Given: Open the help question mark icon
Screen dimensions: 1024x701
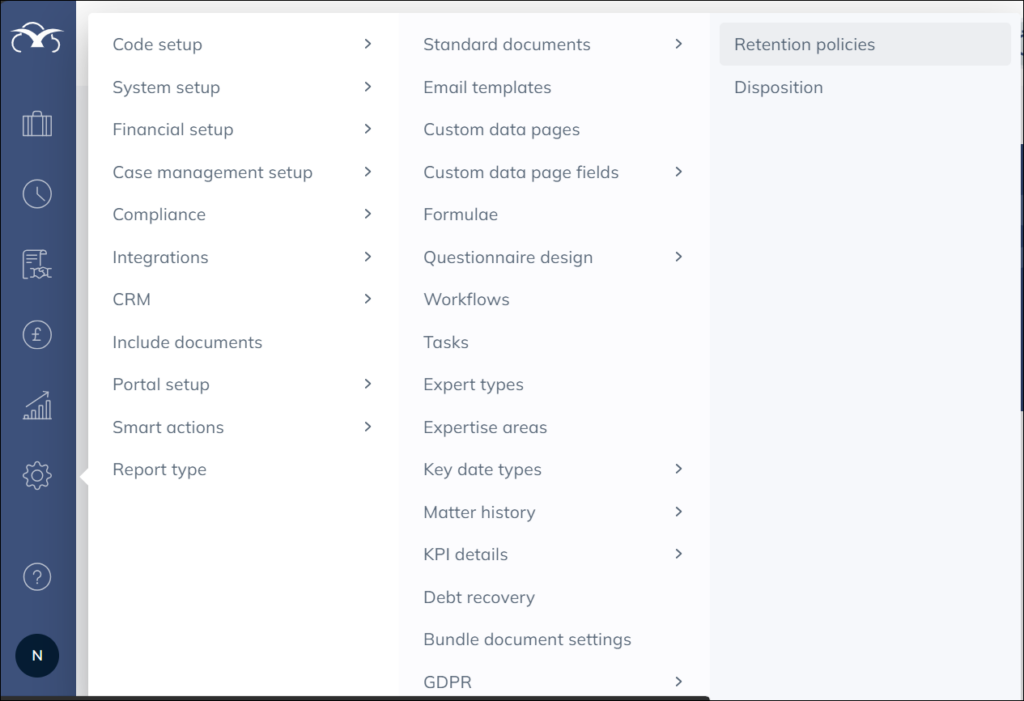Looking at the screenshot, I should (x=37, y=577).
